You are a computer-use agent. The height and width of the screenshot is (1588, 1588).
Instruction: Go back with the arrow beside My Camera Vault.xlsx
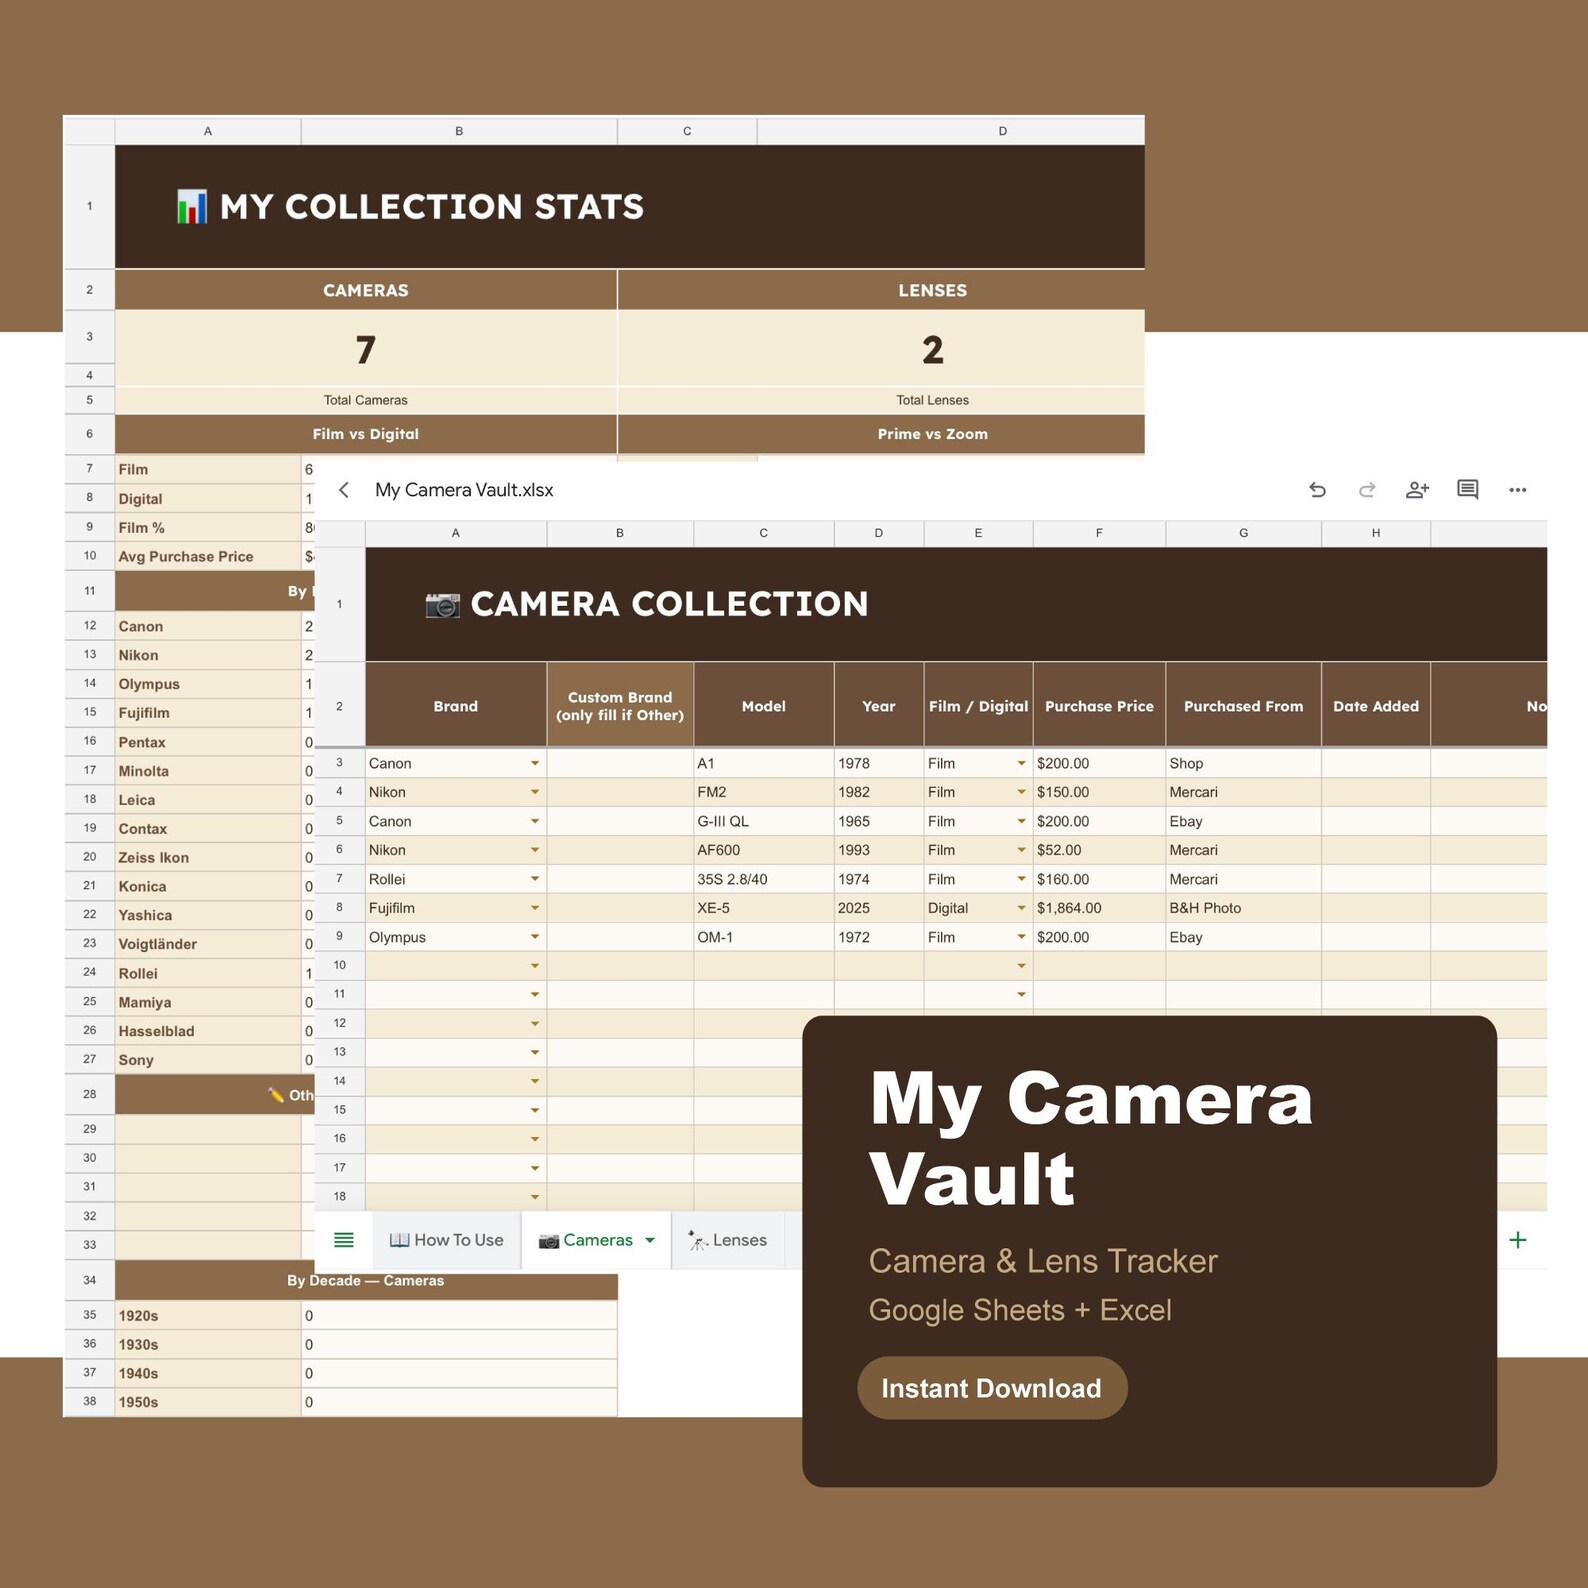coord(344,490)
